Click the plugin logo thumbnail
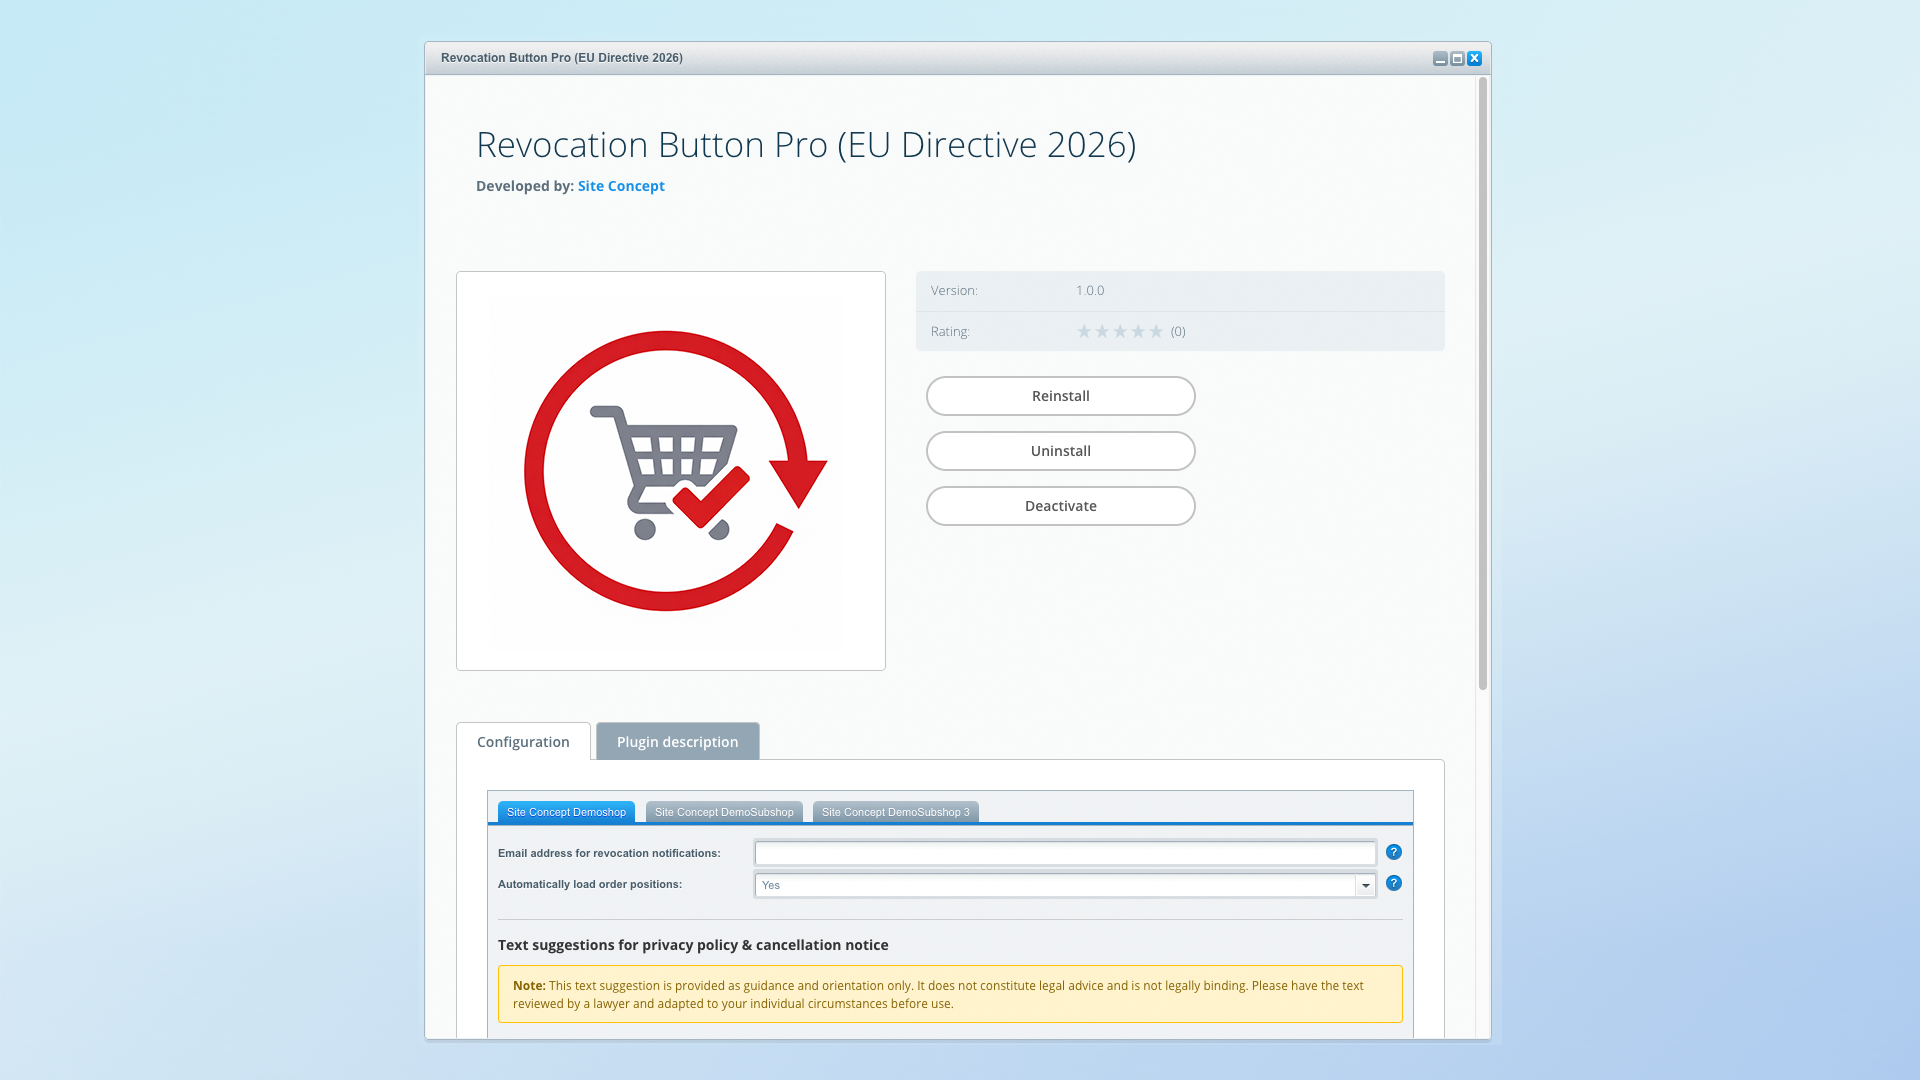 tap(671, 471)
